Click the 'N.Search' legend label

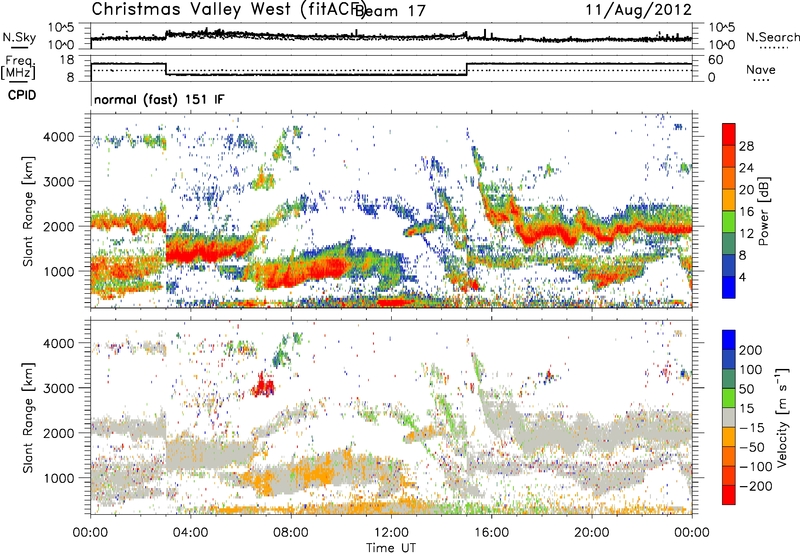click(772, 37)
